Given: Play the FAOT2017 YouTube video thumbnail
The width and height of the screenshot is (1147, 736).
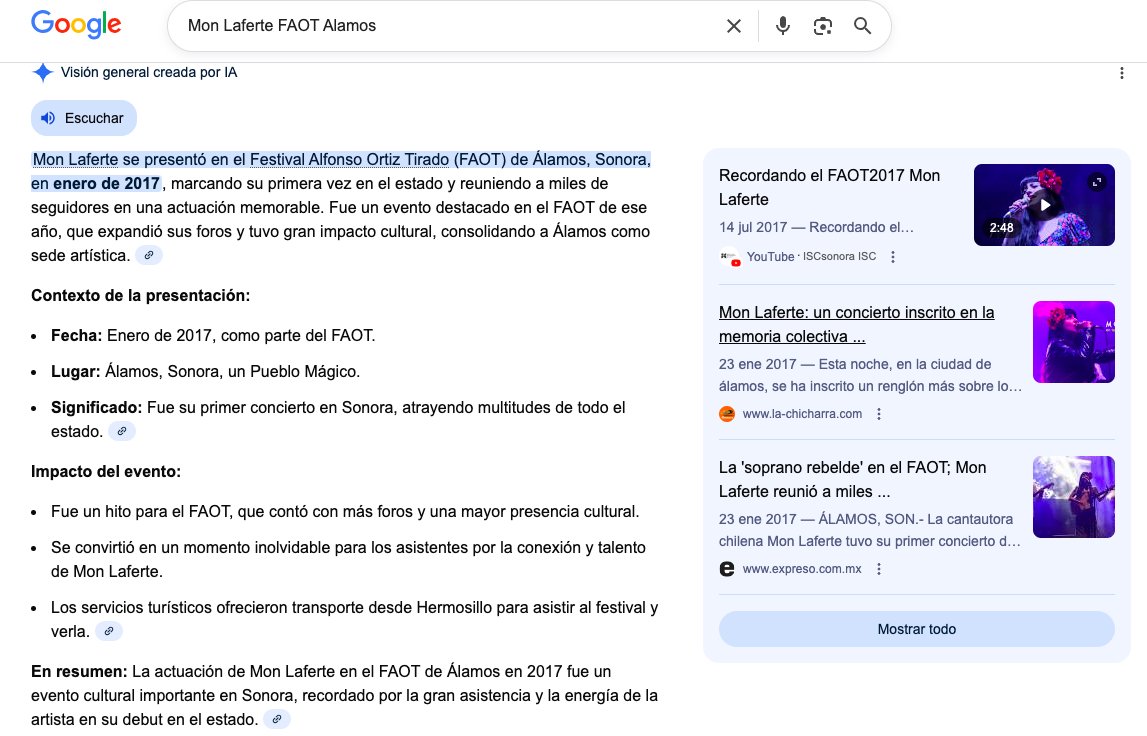Looking at the screenshot, I should [x=1044, y=205].
